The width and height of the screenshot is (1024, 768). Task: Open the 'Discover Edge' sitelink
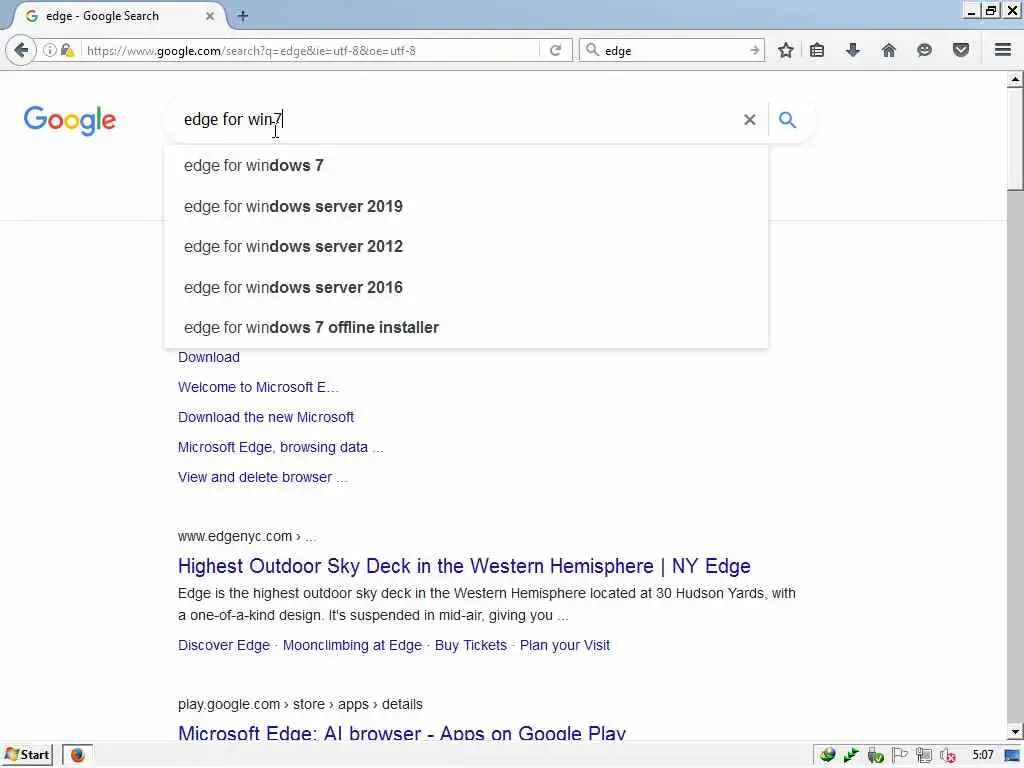click(224, 645)
